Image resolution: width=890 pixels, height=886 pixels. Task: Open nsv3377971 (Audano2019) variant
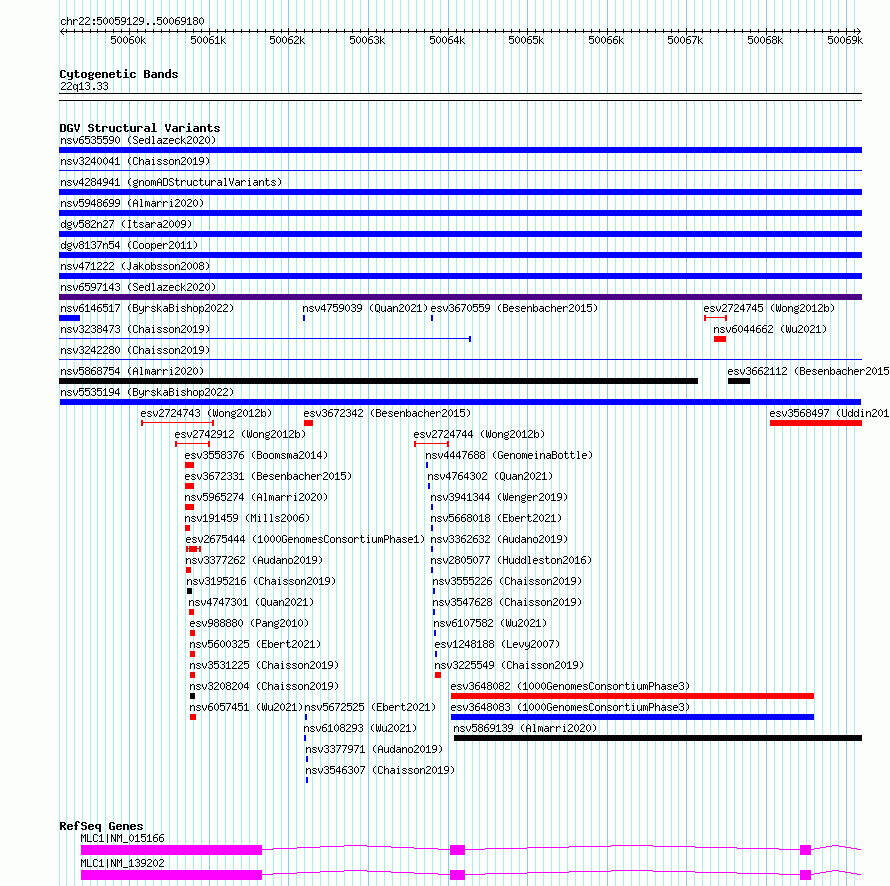click(374, 749)
